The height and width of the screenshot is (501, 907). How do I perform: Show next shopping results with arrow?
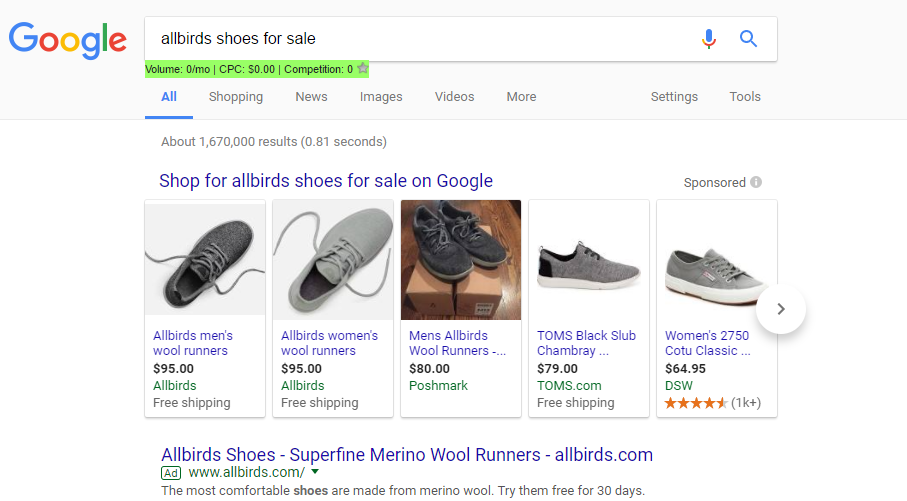pyautogui.click(x=781, y=309)
